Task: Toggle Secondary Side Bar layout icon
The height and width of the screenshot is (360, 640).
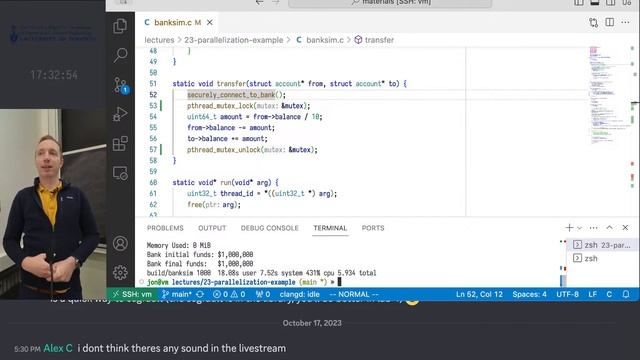Action: point(611,2)
